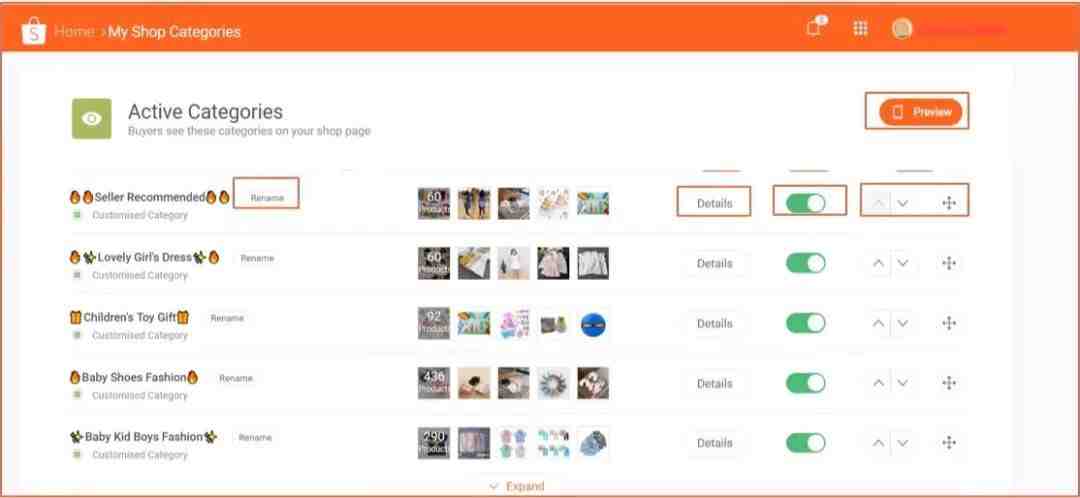Expand the categories list
The width and height of the screenshot is (1080, 498).
517,486
